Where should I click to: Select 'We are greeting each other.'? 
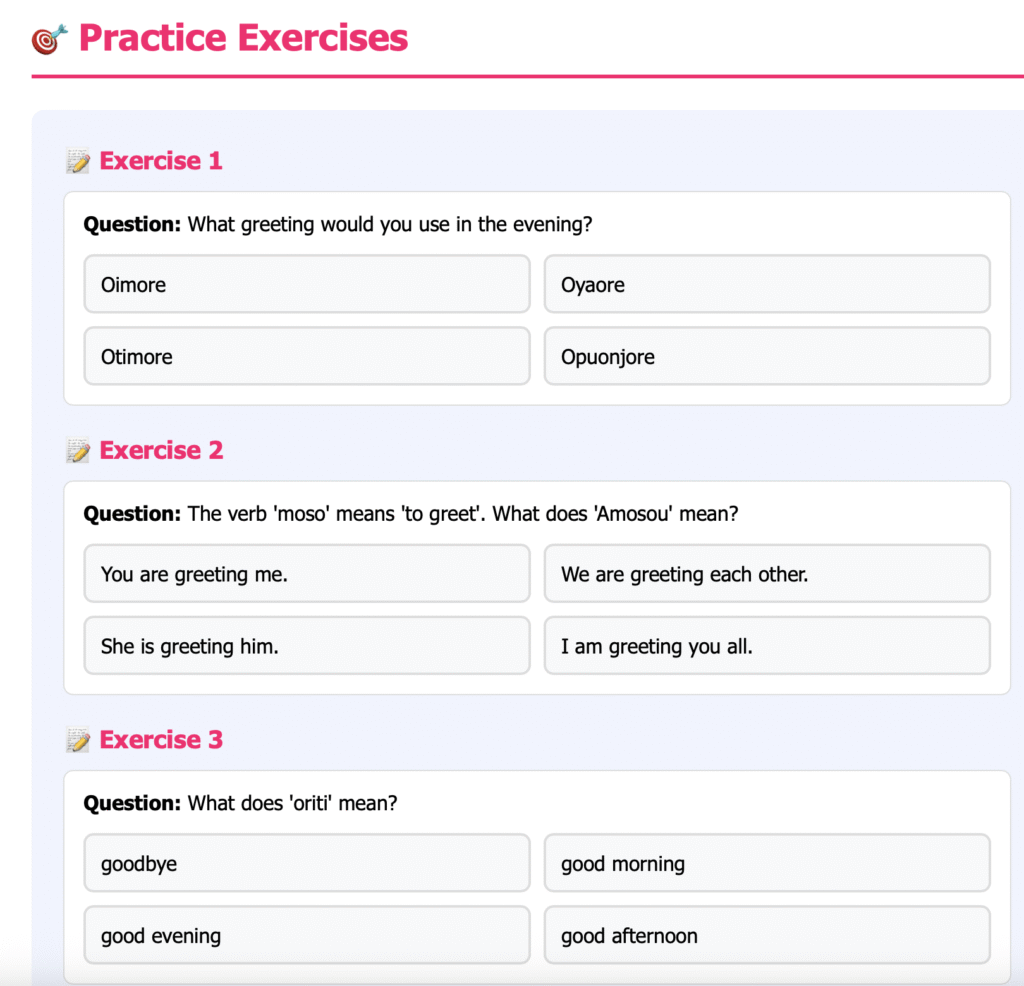[x=766, y=574]
